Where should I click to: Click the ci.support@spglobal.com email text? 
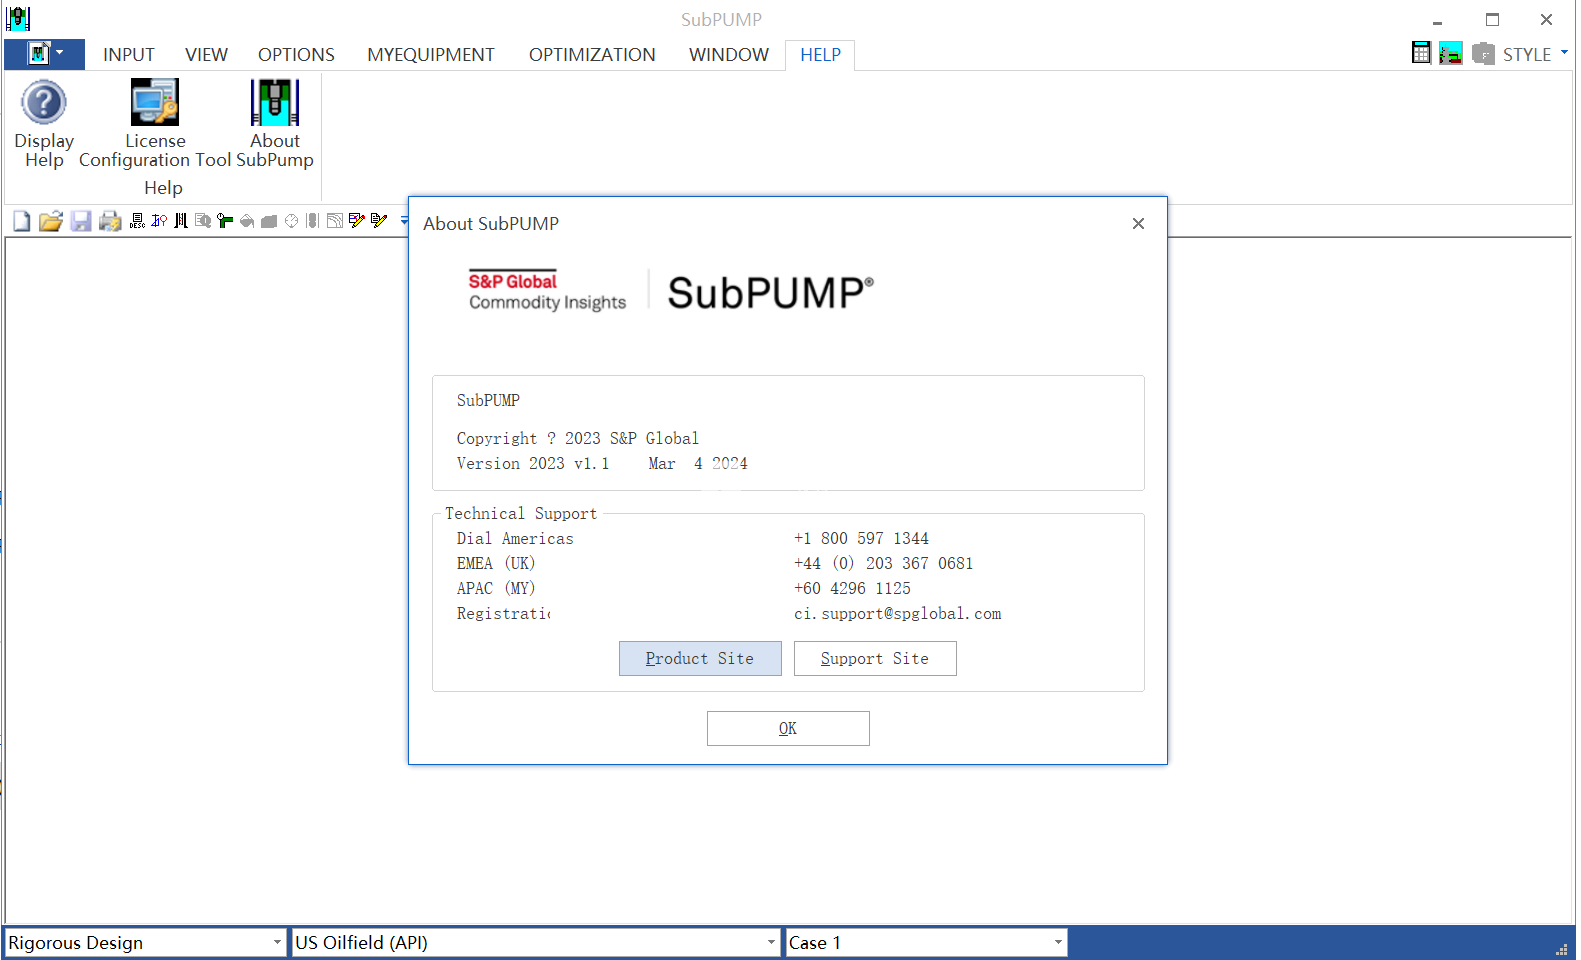coord(898,613)
